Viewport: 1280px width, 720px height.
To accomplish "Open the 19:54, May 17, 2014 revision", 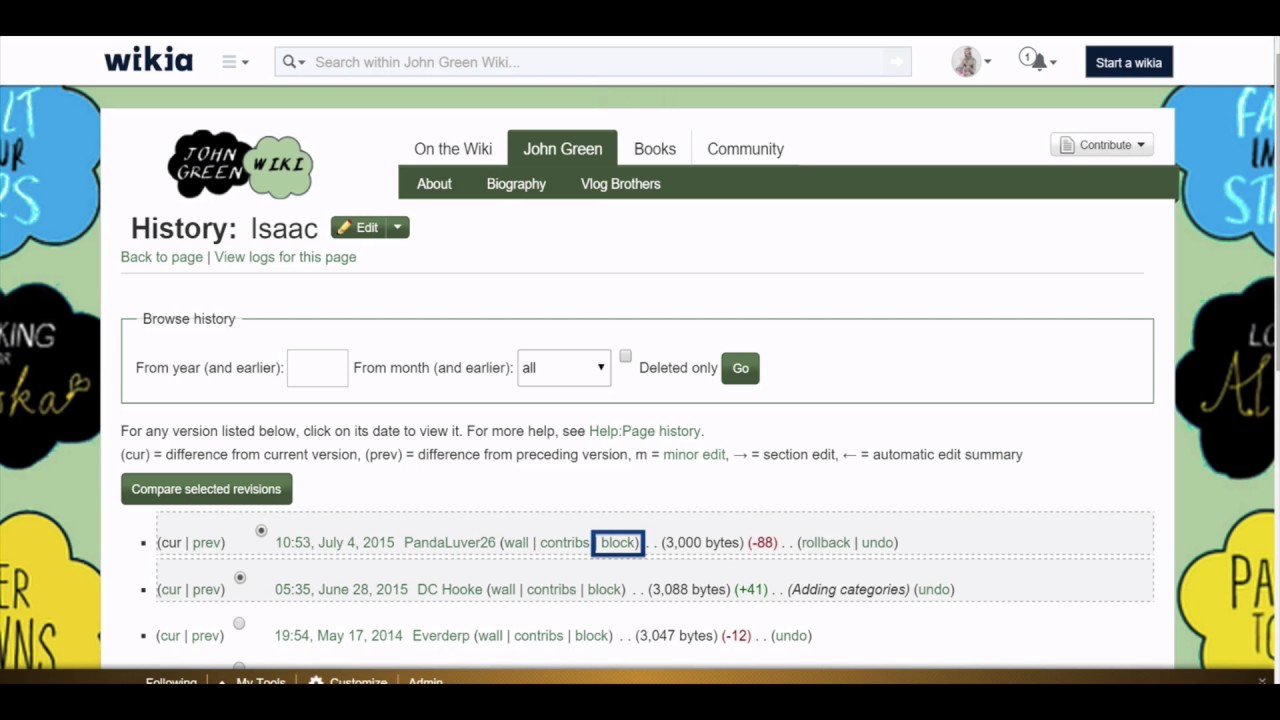I will [339, 636].
